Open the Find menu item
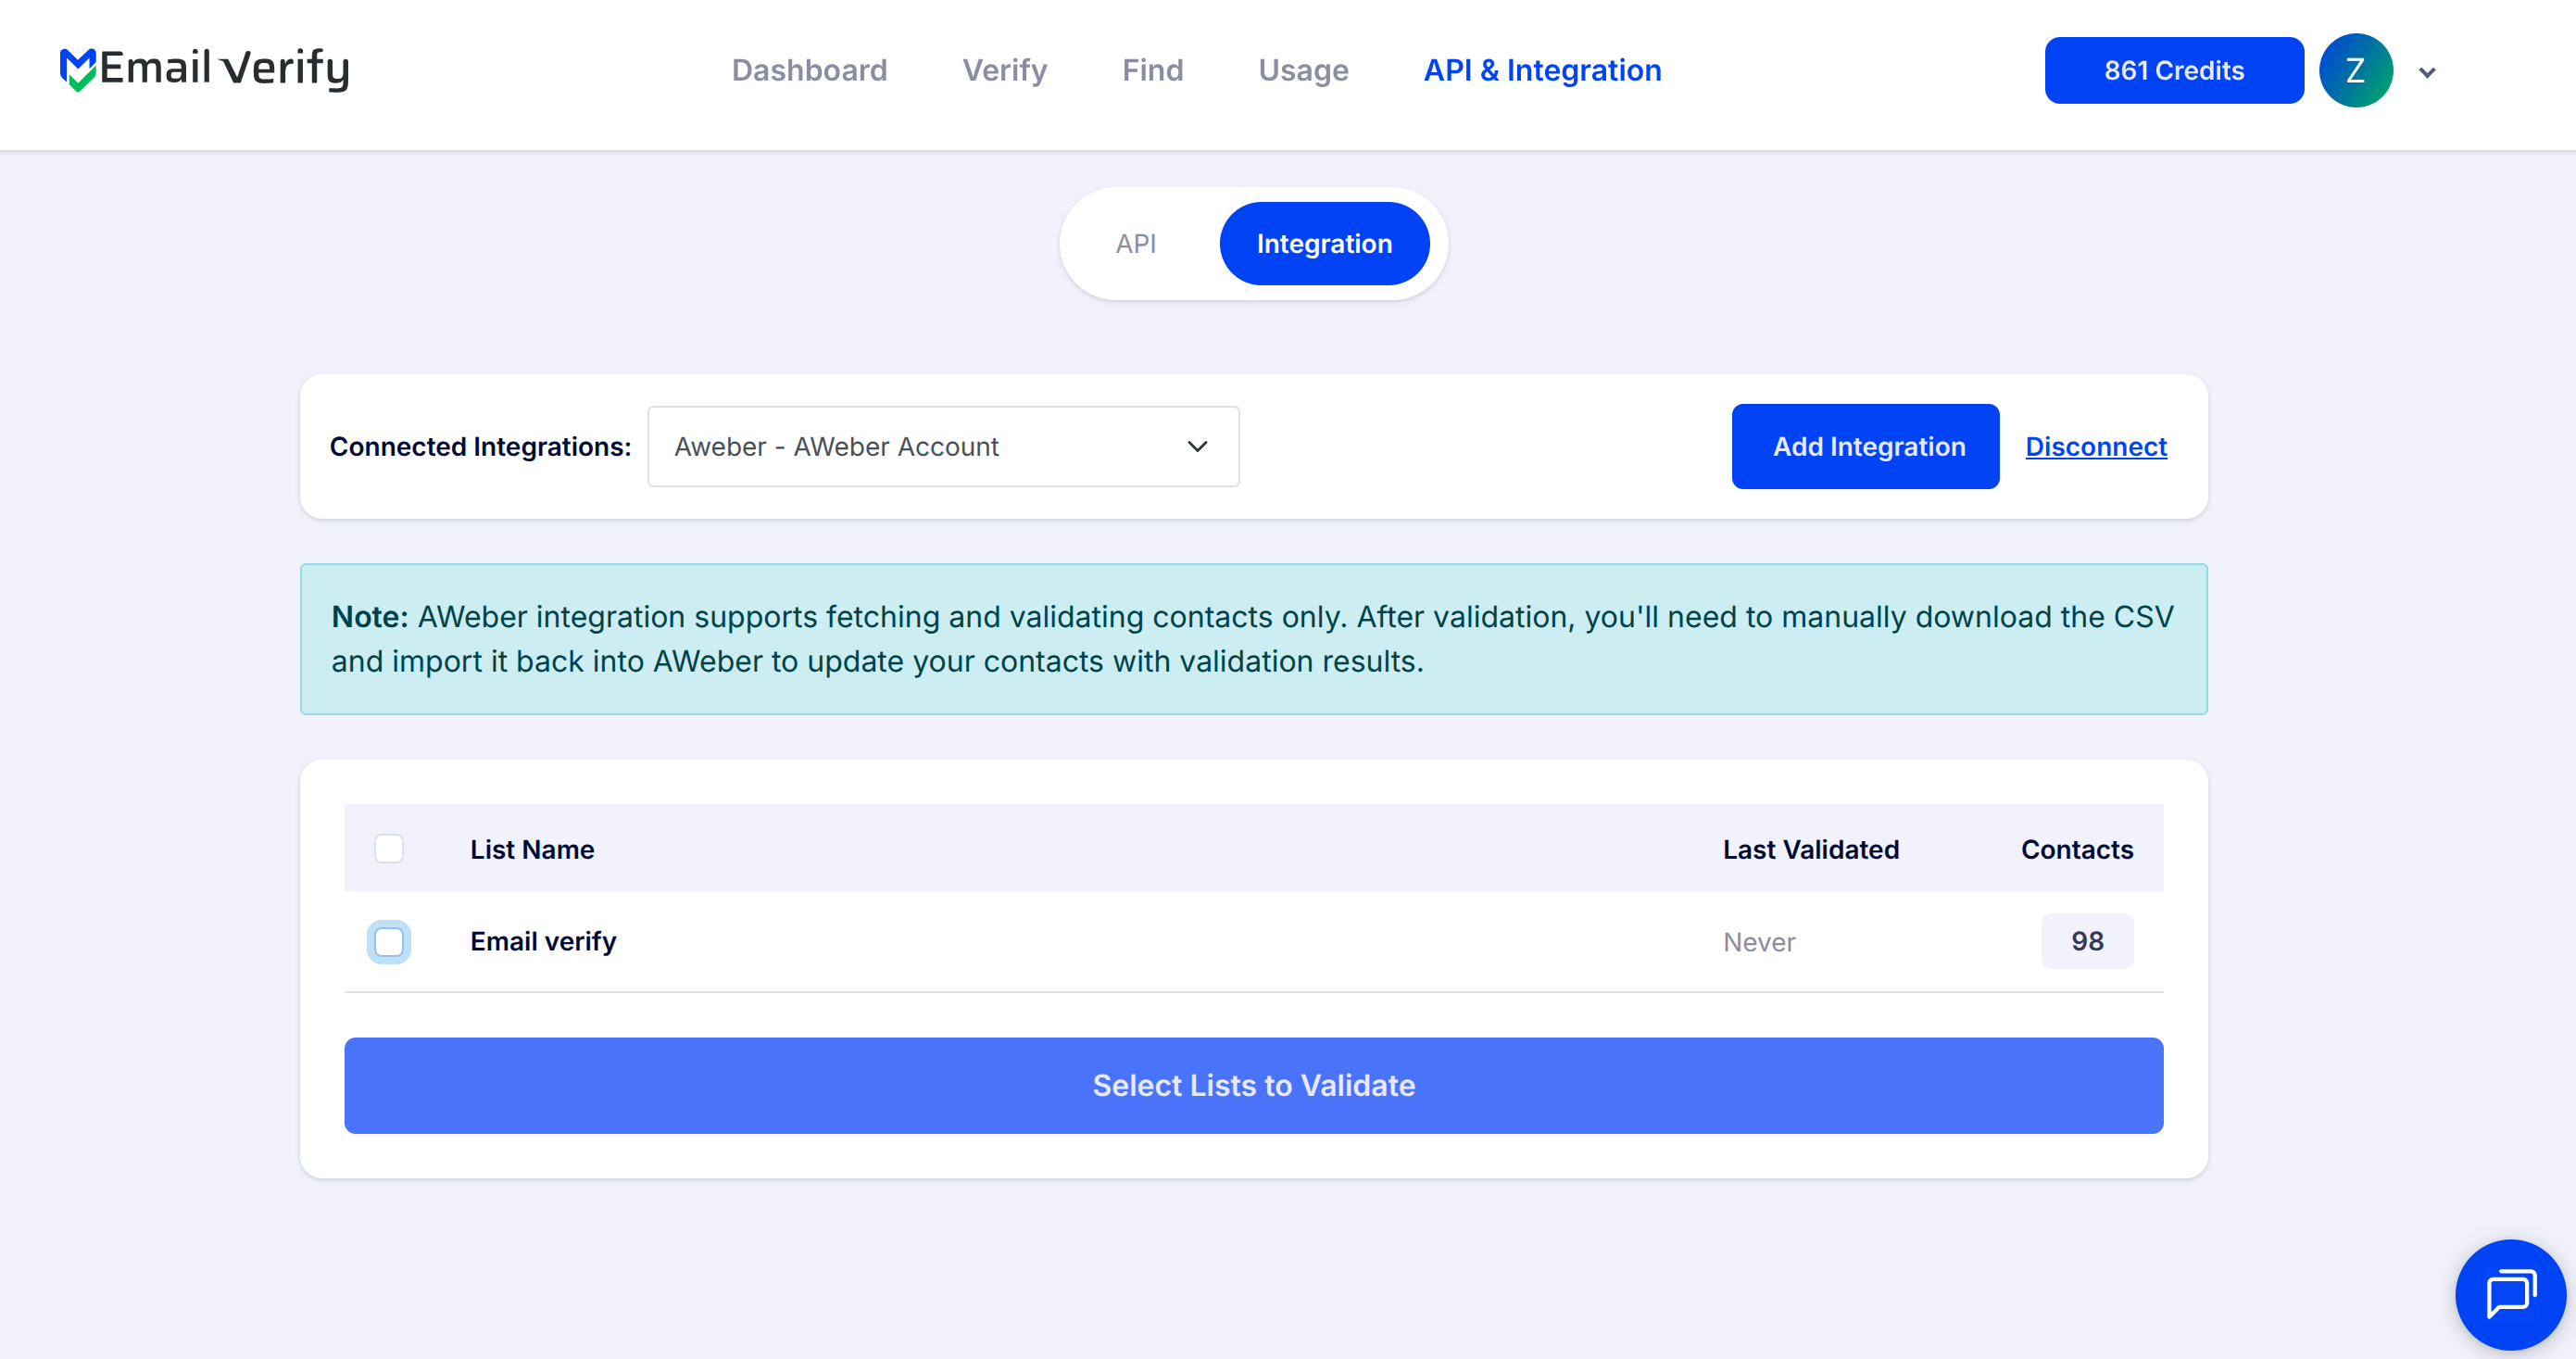Viewport: 2576px width, 1359px height. point(1152,70)
